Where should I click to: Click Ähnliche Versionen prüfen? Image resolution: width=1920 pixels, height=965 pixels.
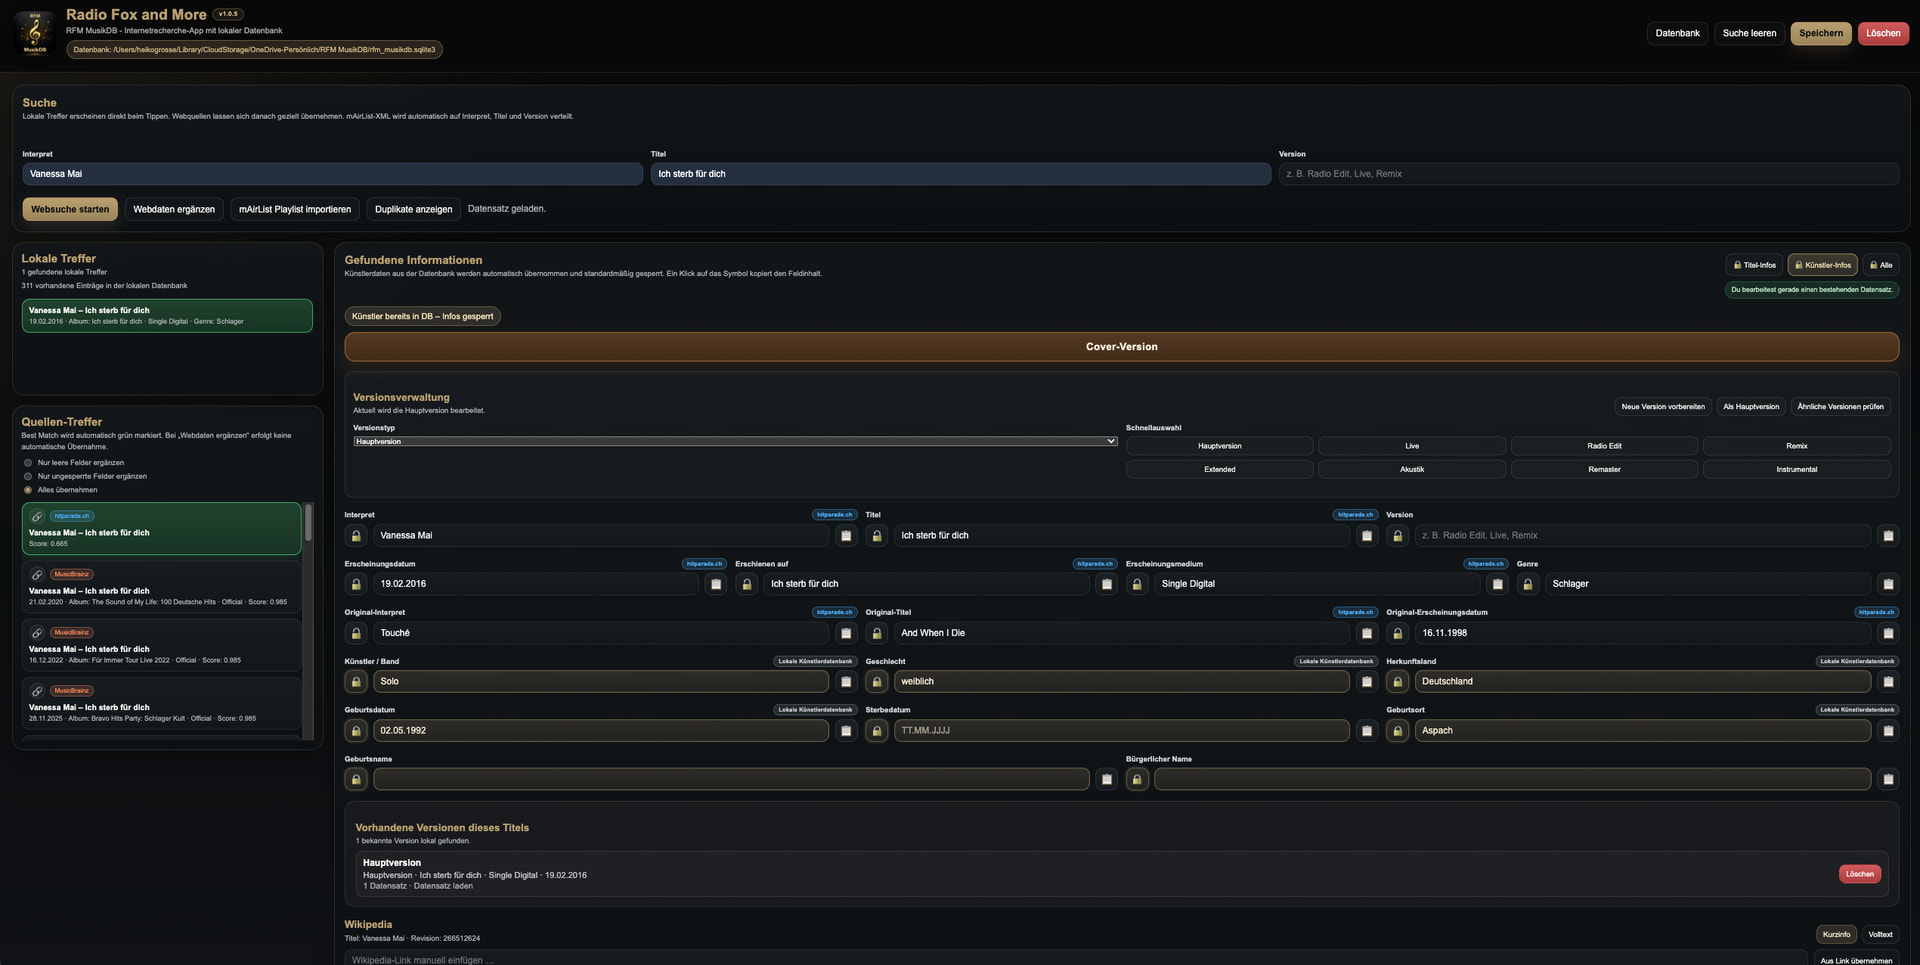point(1840,407)
